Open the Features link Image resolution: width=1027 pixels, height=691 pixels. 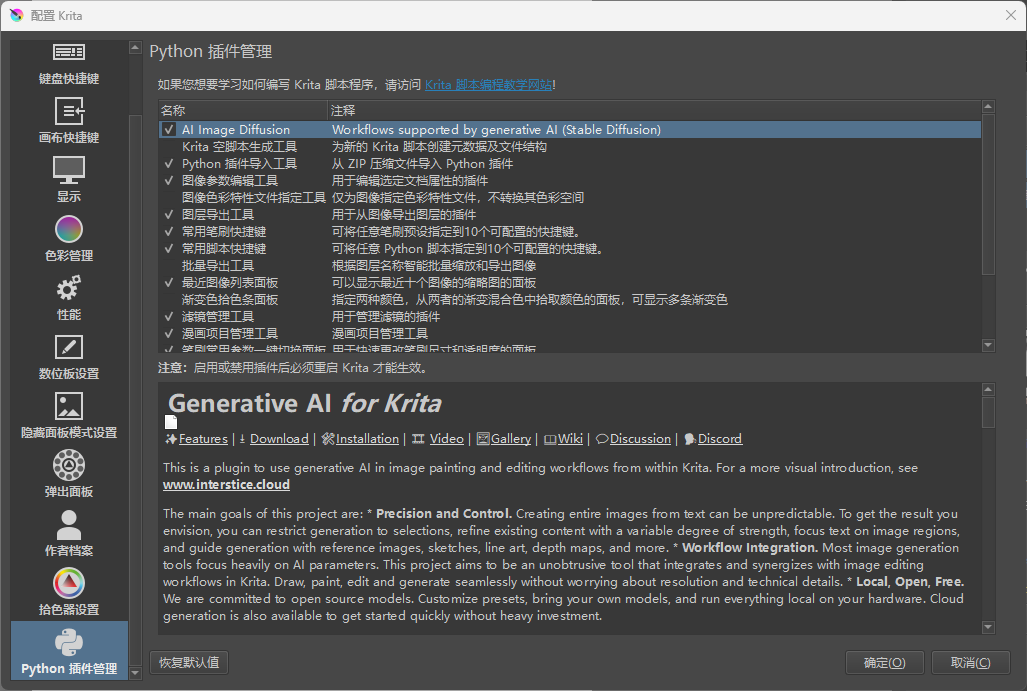click(203, 439)
